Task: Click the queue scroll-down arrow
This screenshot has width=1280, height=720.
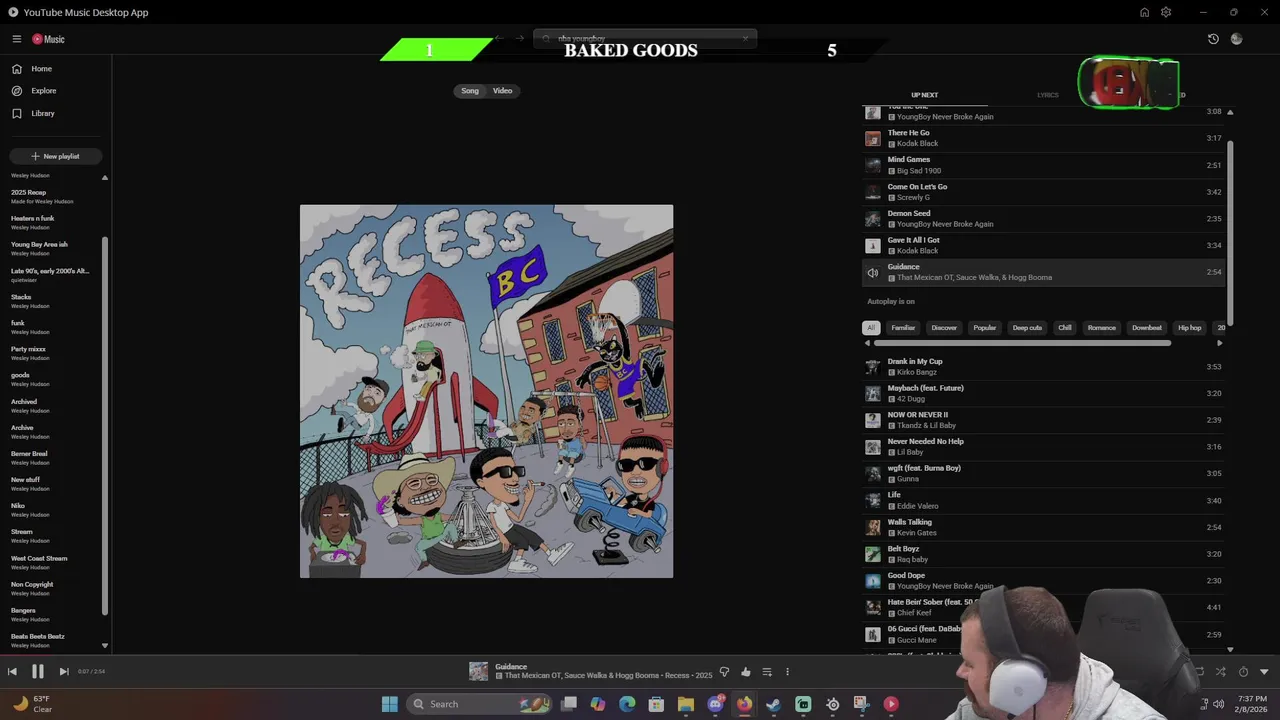Action: (x=1230, y=650)
